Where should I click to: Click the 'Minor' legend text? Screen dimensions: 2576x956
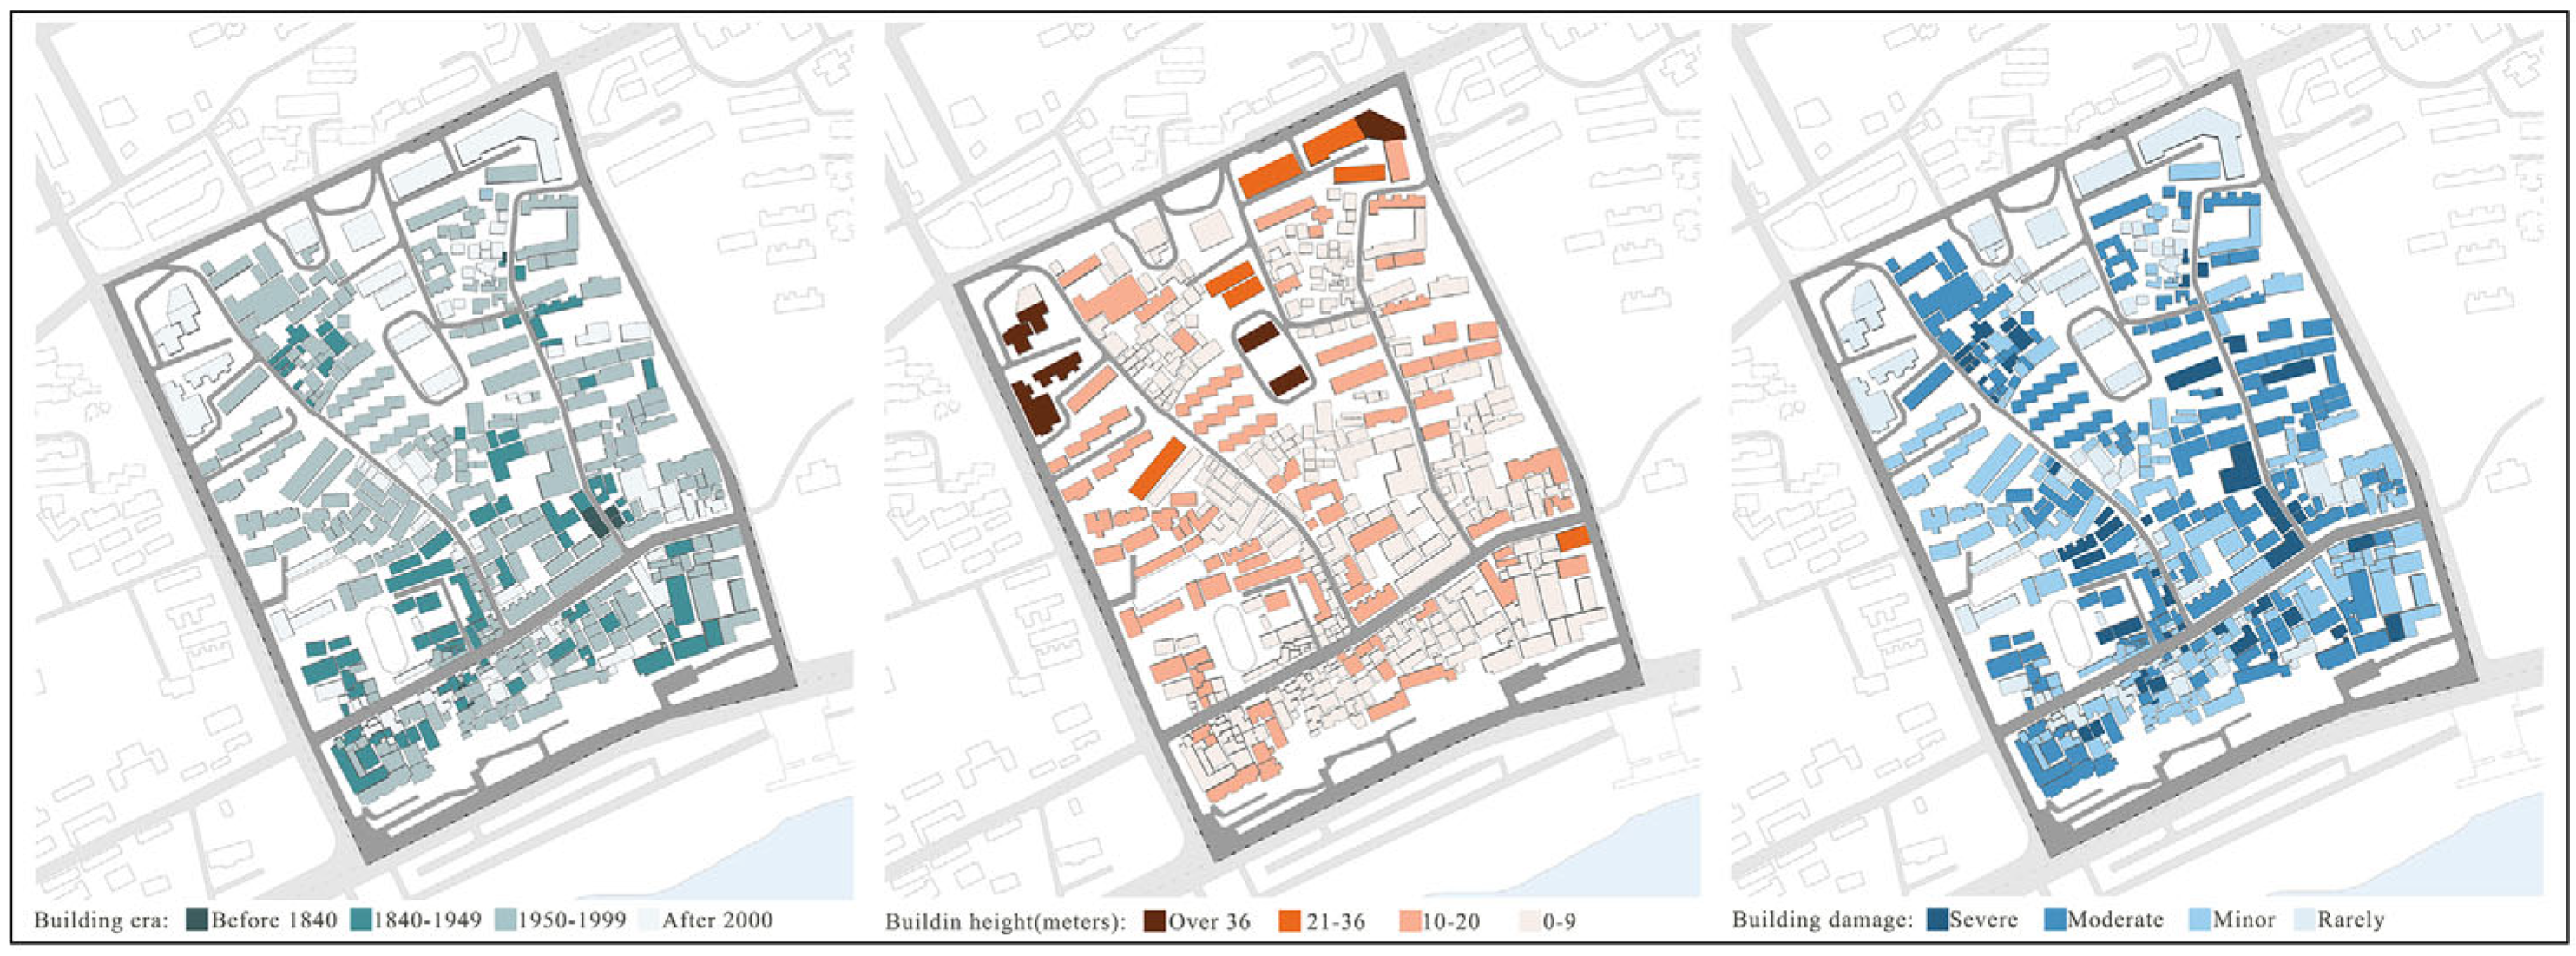coord(2244,920)
